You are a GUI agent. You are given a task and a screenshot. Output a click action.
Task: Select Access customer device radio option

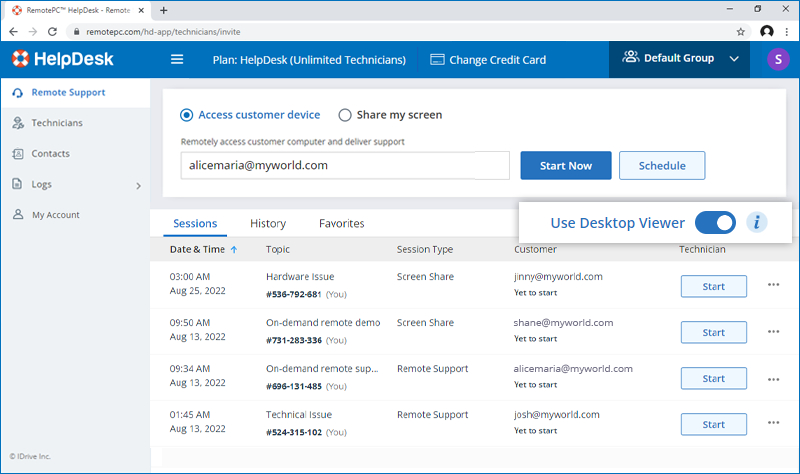click(187, 115)
